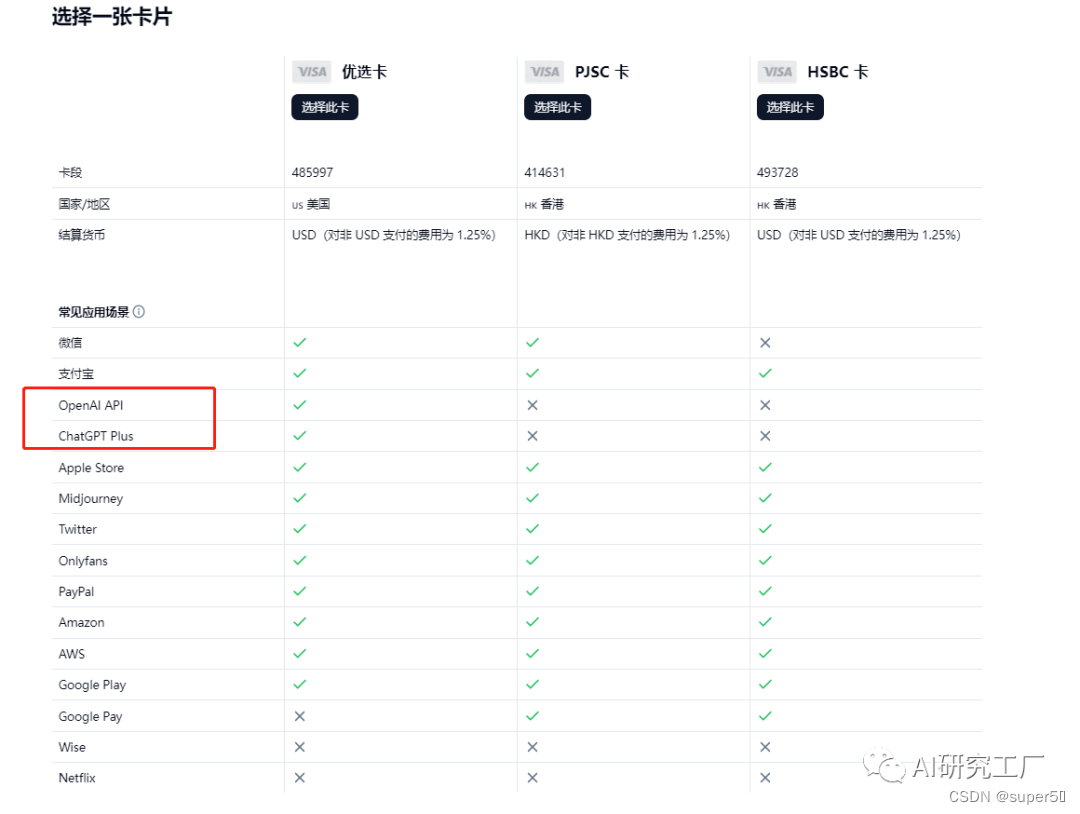
Task: Click the X mark for Netflix on 优选卡
Action: [299, 777]
